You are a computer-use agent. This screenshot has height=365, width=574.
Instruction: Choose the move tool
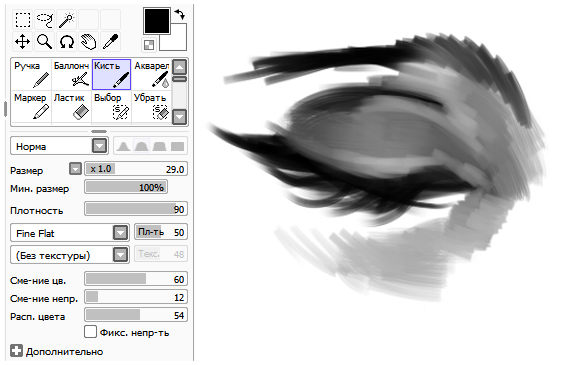click(23, 41)
